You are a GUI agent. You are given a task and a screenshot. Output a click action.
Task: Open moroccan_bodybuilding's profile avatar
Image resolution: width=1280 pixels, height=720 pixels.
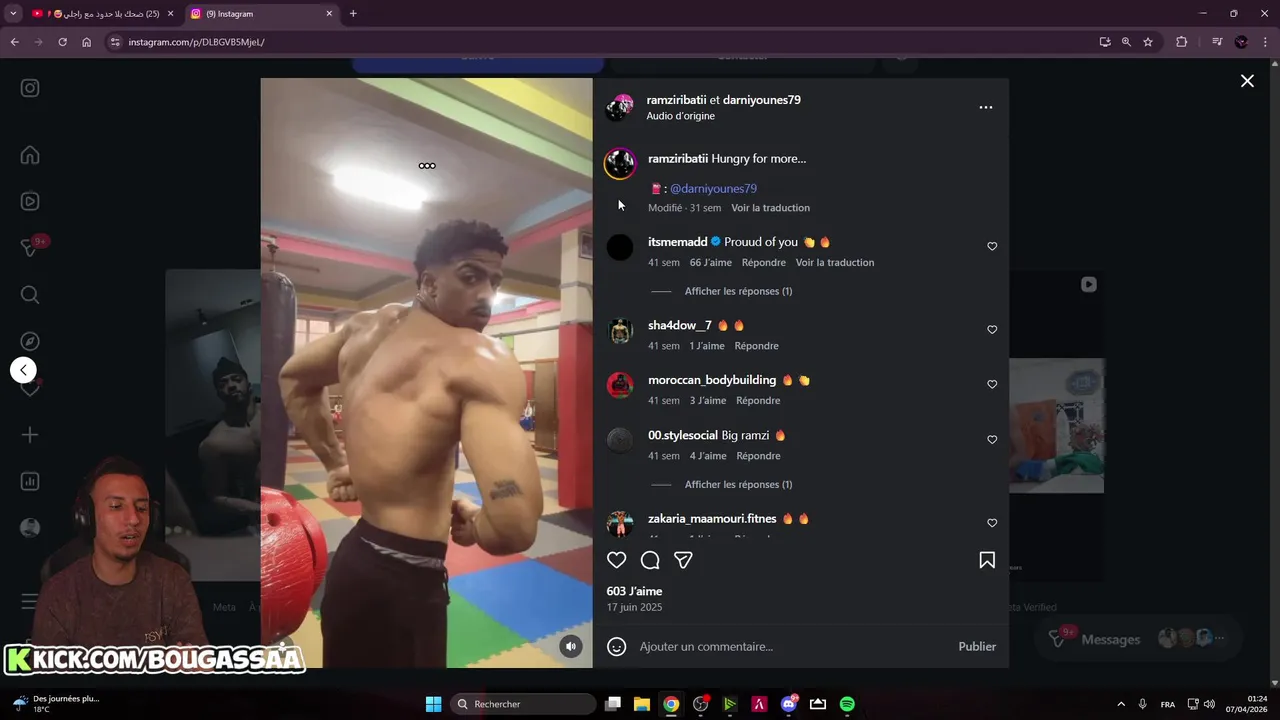coord(620,385)
